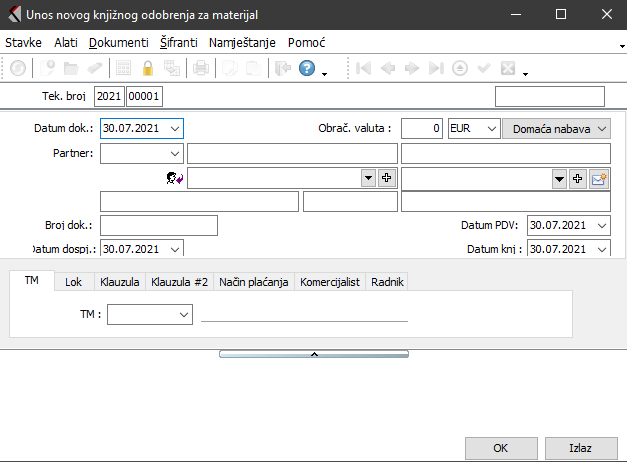Switch to the Komercijalist tab
Image resolution: width=627 pixels, height=462 pixels.
[x=331, y=282]
